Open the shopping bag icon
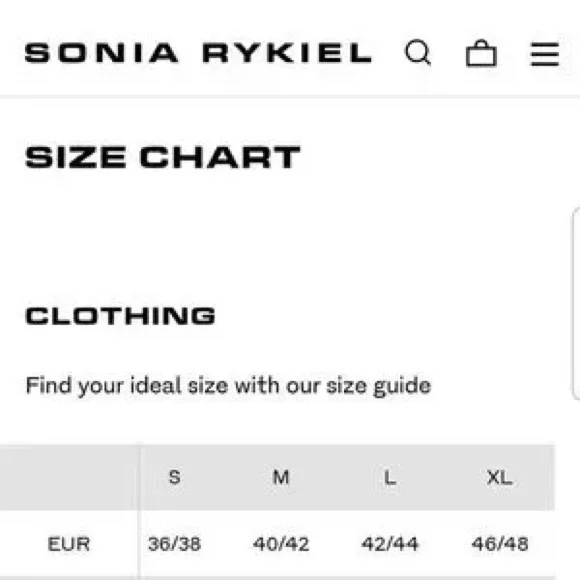This screenshot has width=580, height=580. (481, 53)
